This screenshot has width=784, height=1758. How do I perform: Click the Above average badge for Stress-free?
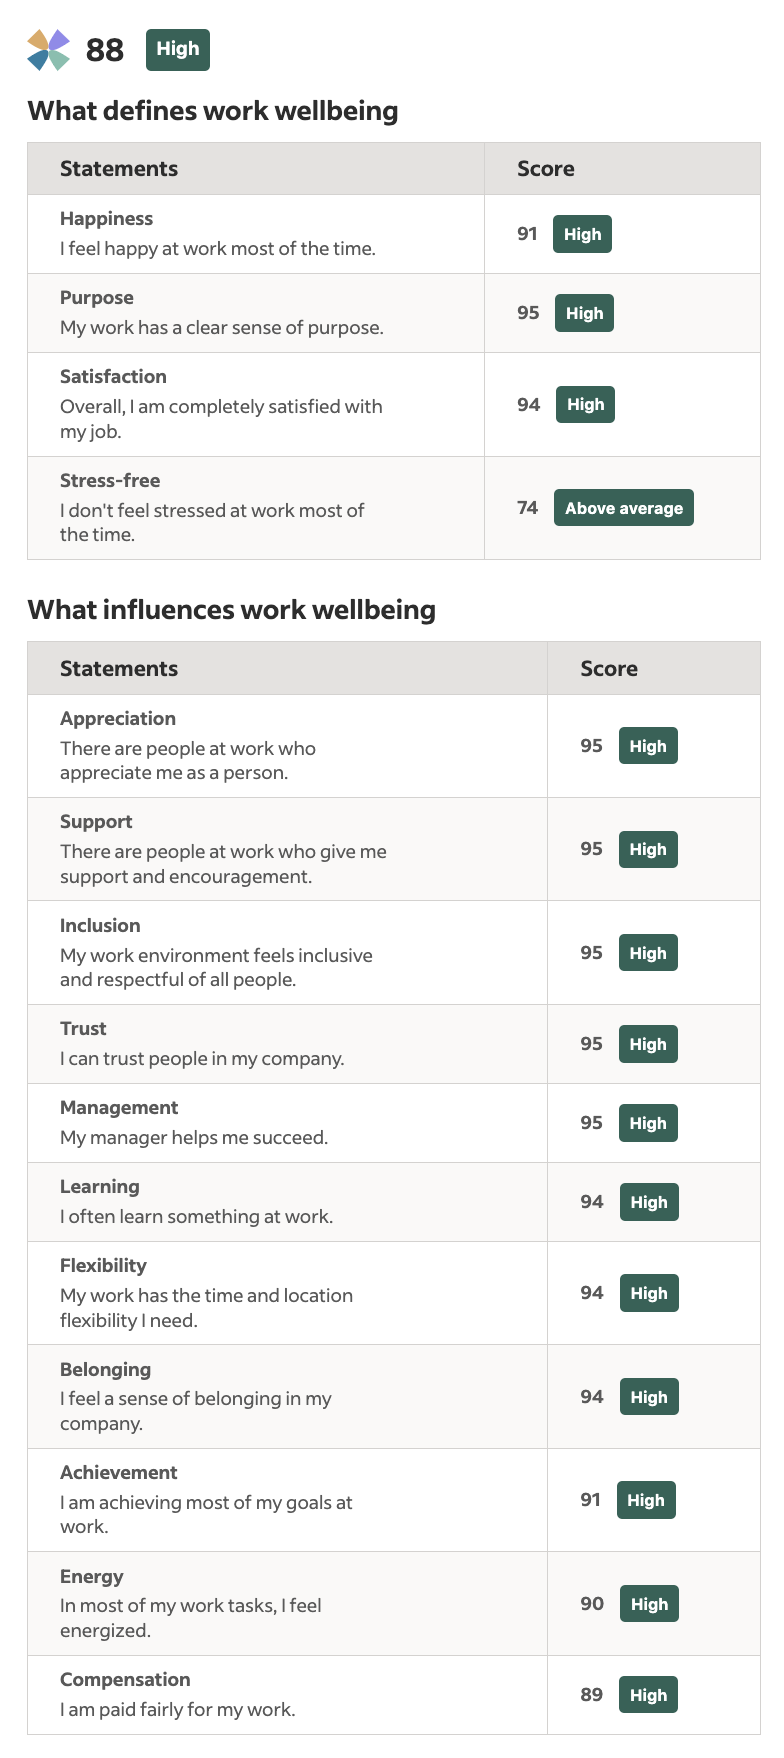624,508
